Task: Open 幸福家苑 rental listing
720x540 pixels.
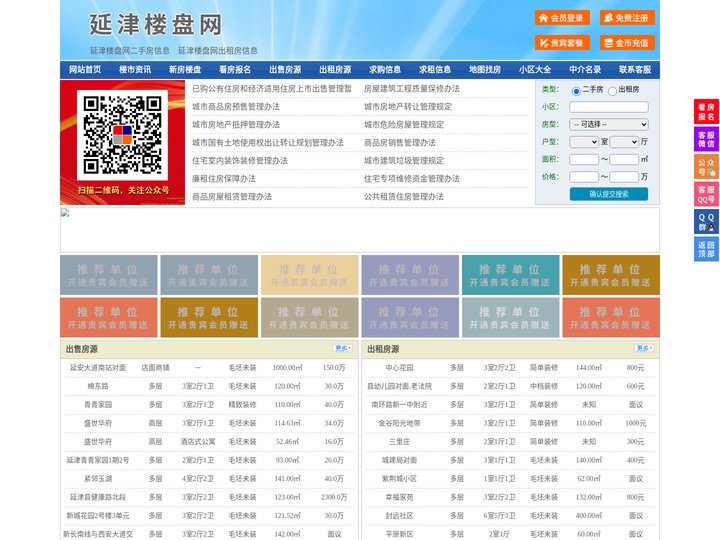Action: pyautogui.click(x=399, y=497)
